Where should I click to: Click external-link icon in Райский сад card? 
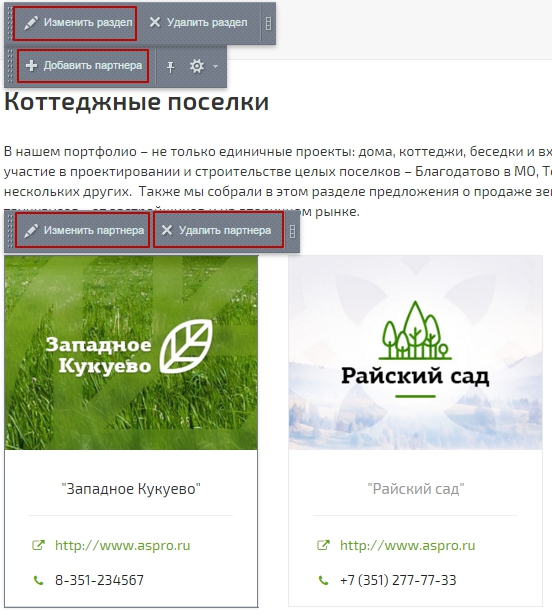coord(323,545)
